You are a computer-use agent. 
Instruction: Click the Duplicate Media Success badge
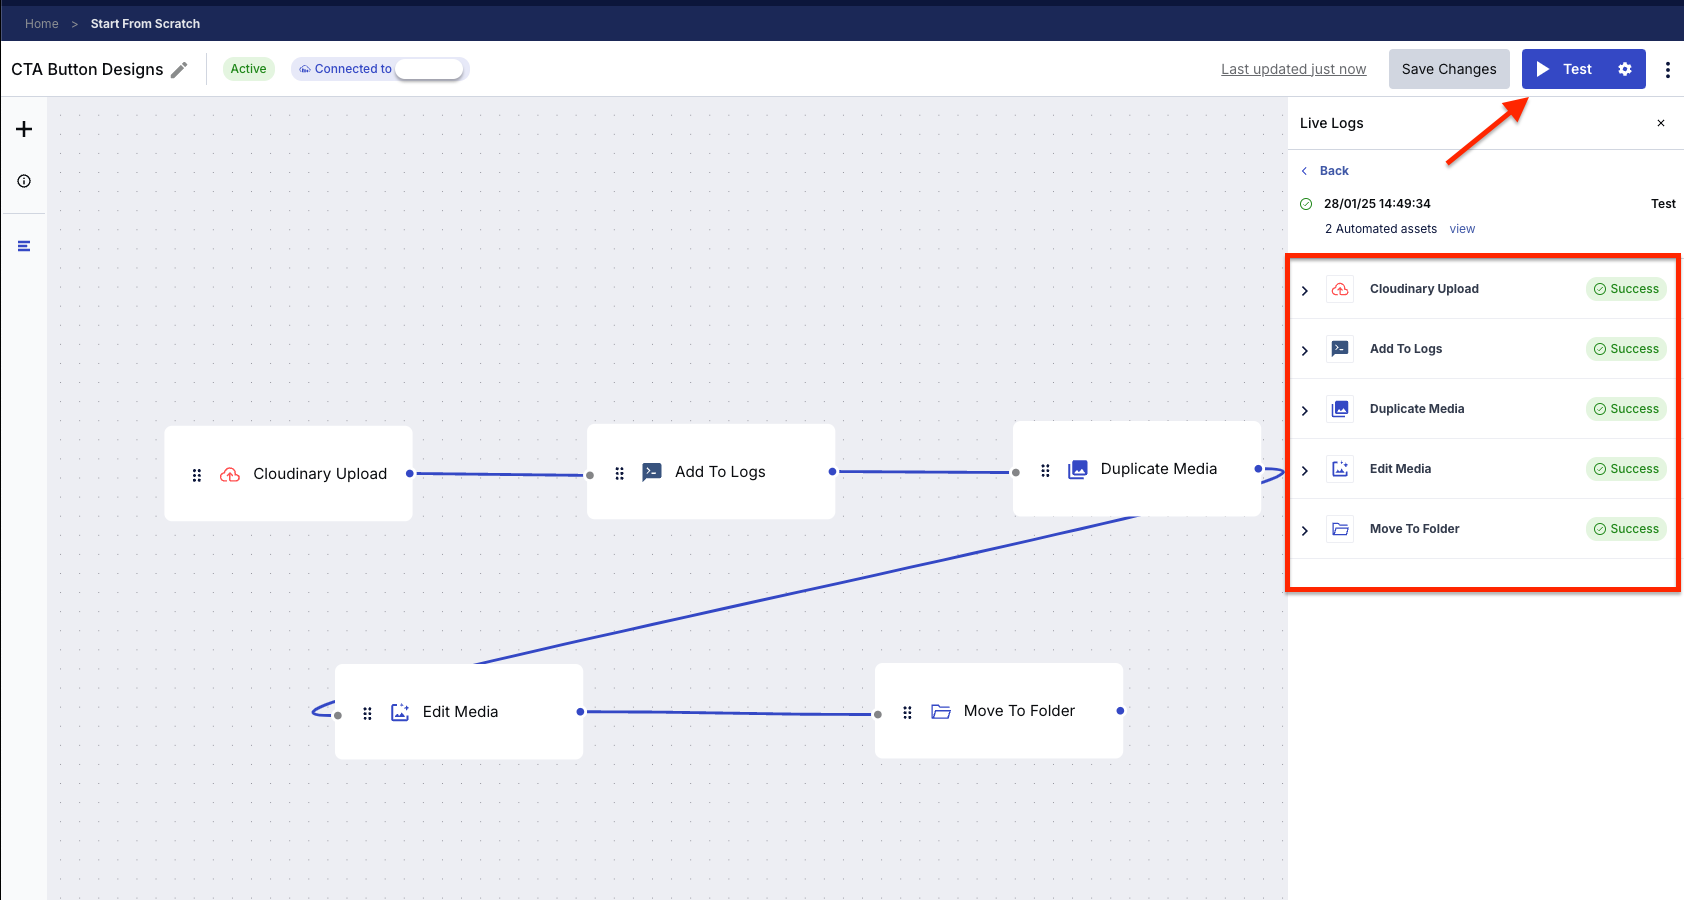(1626, 409)
